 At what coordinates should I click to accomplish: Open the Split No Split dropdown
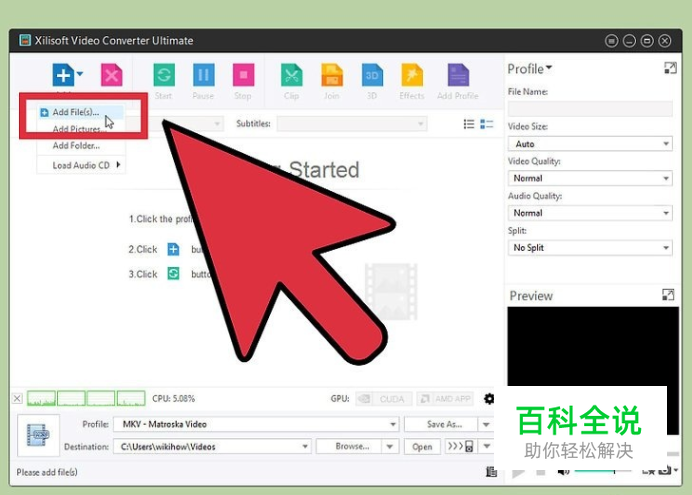pyautogui.click(x=590, y=248)
